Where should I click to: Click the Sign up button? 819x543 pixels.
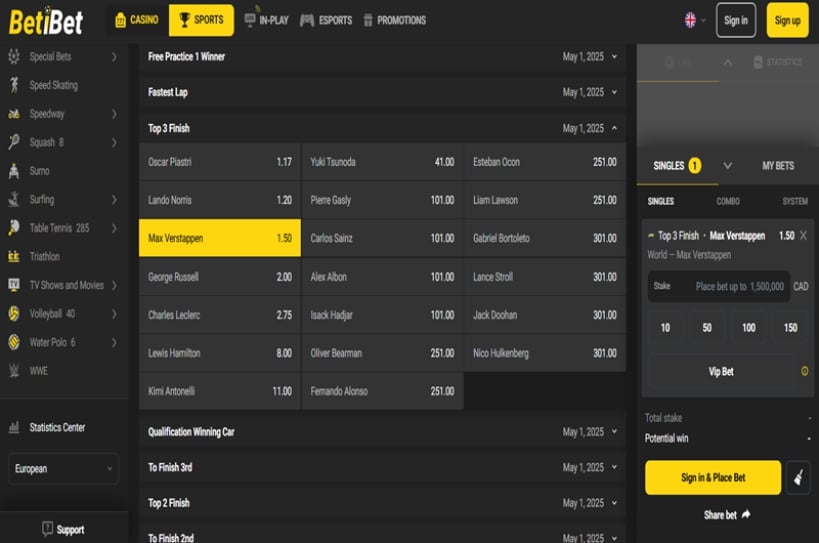pos(787,20)
